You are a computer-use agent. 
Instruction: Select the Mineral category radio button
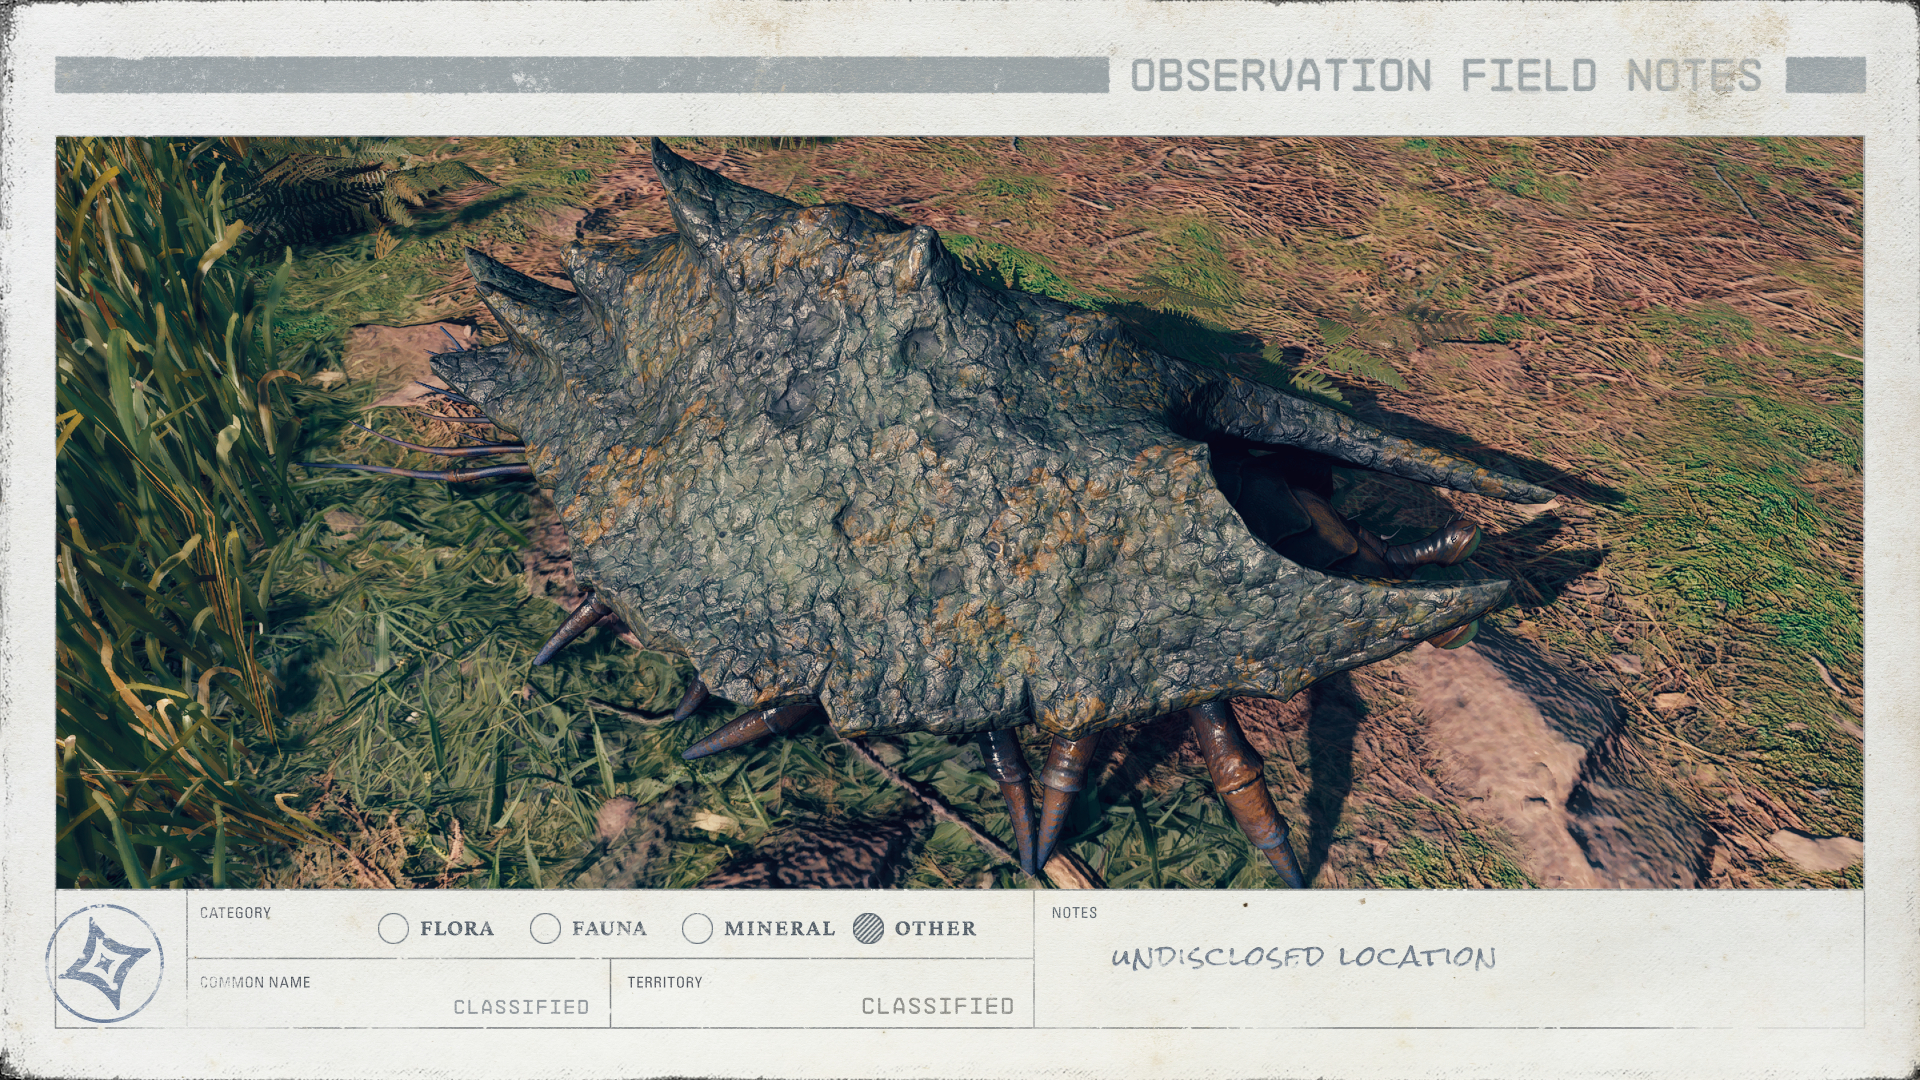click(x=697, y=929)
